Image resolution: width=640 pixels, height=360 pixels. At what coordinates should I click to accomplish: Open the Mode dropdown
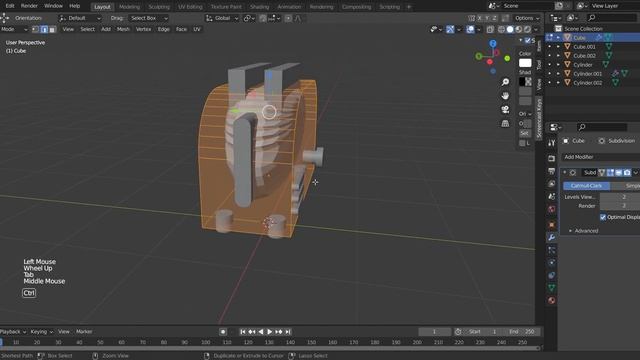14,29
